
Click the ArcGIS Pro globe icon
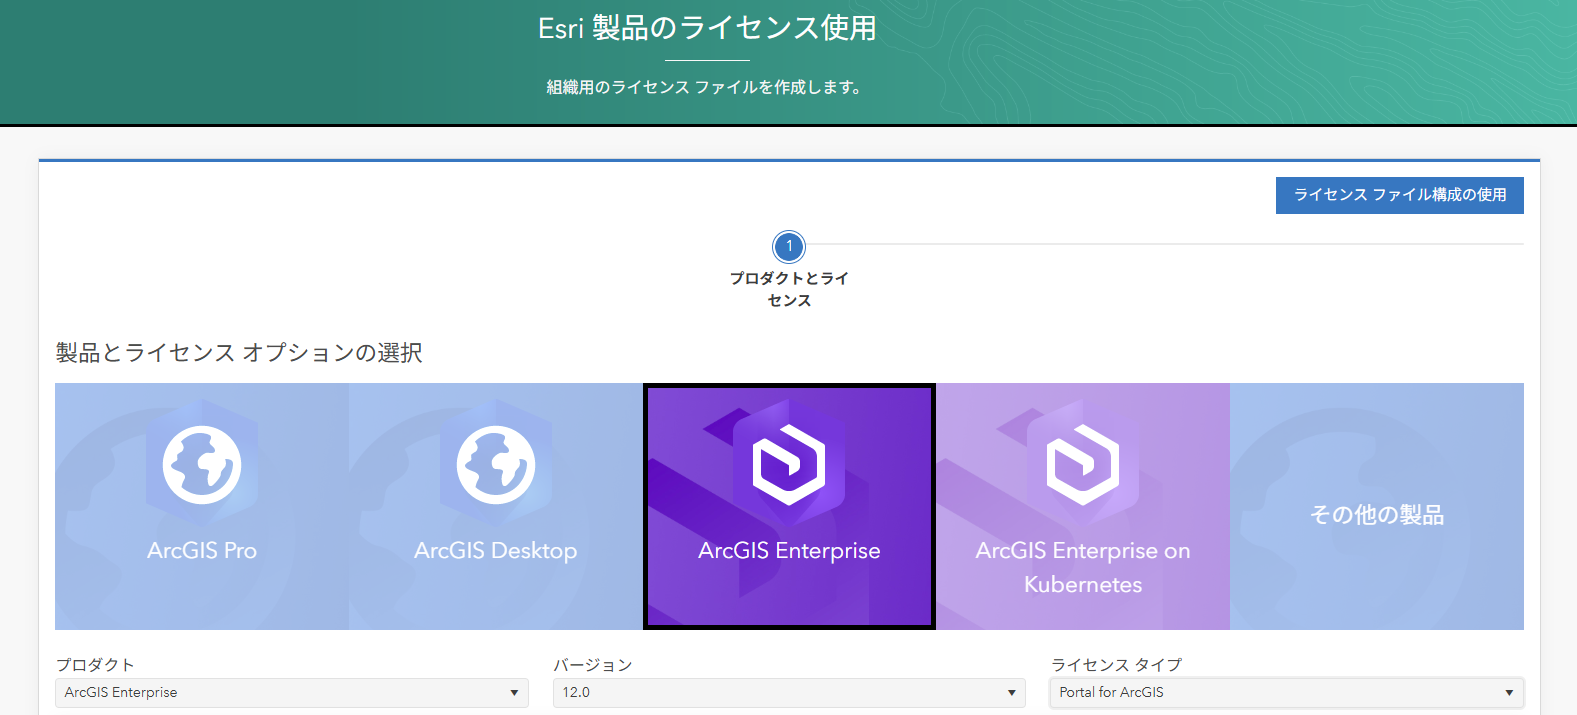coord(202,465)
